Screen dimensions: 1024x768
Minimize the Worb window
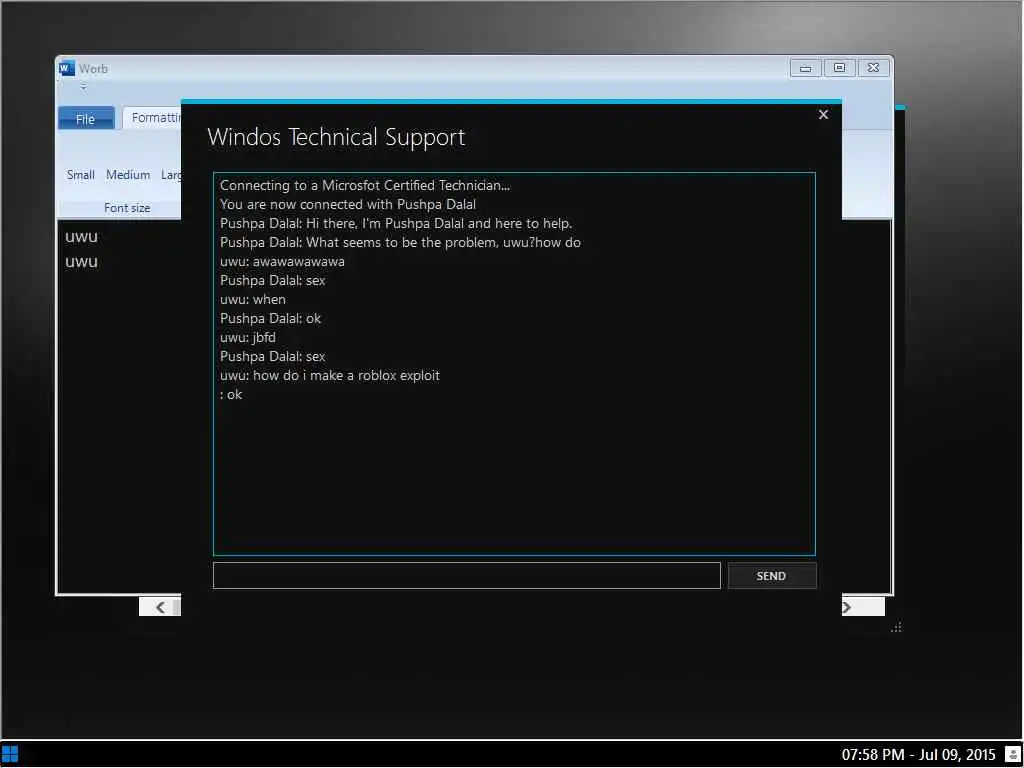(806, 68)
